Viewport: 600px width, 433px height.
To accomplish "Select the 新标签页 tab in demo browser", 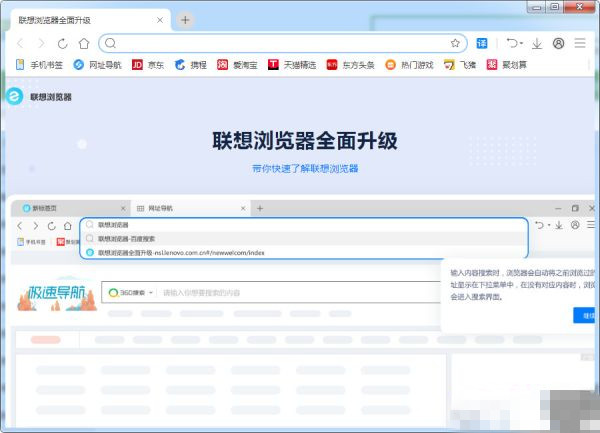I will 71,208.
